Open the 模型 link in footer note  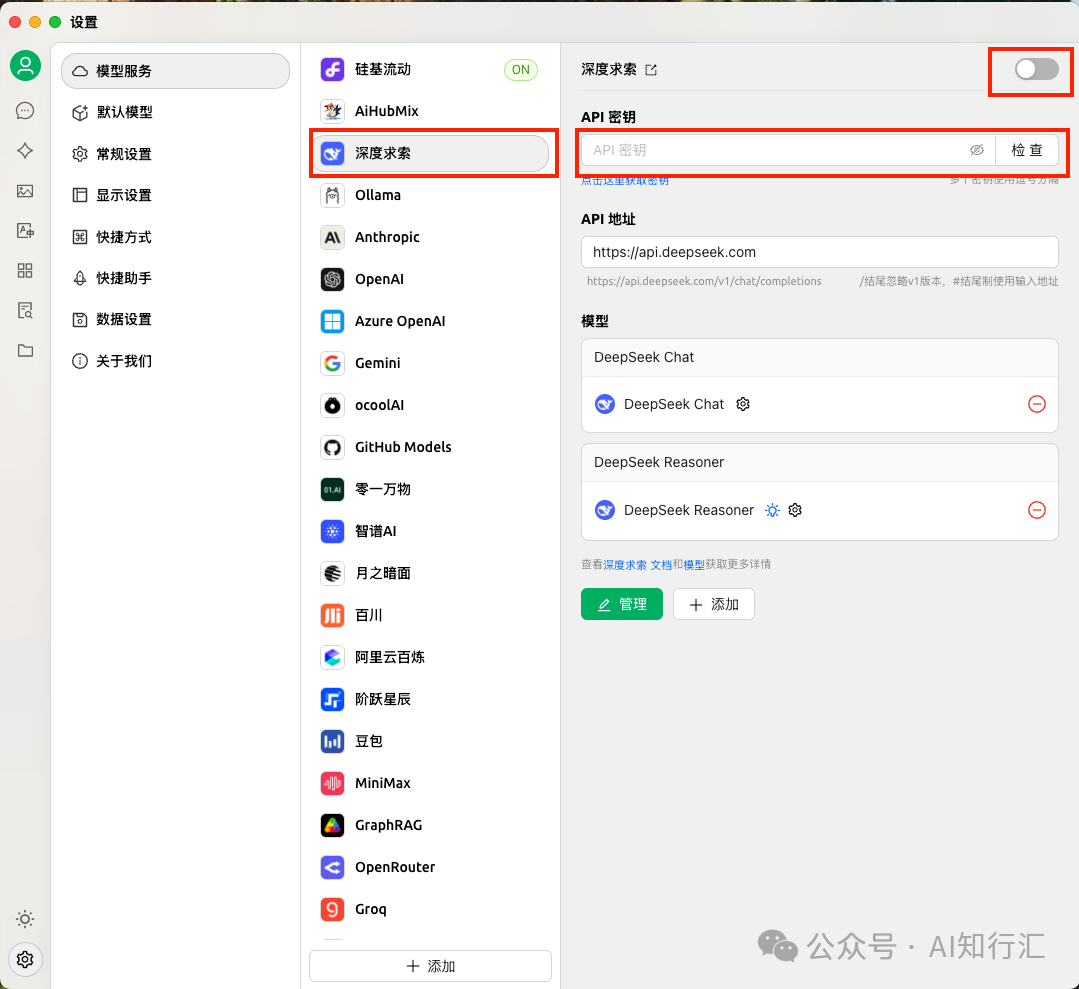click(694, 565)
